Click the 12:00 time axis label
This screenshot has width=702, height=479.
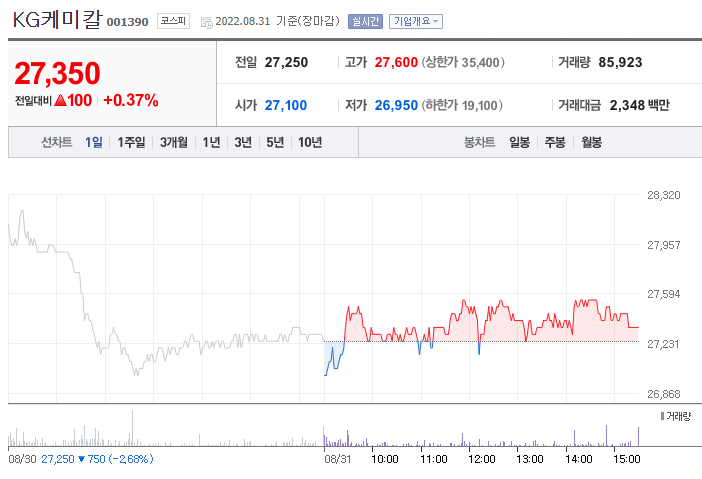pos(482,459)
